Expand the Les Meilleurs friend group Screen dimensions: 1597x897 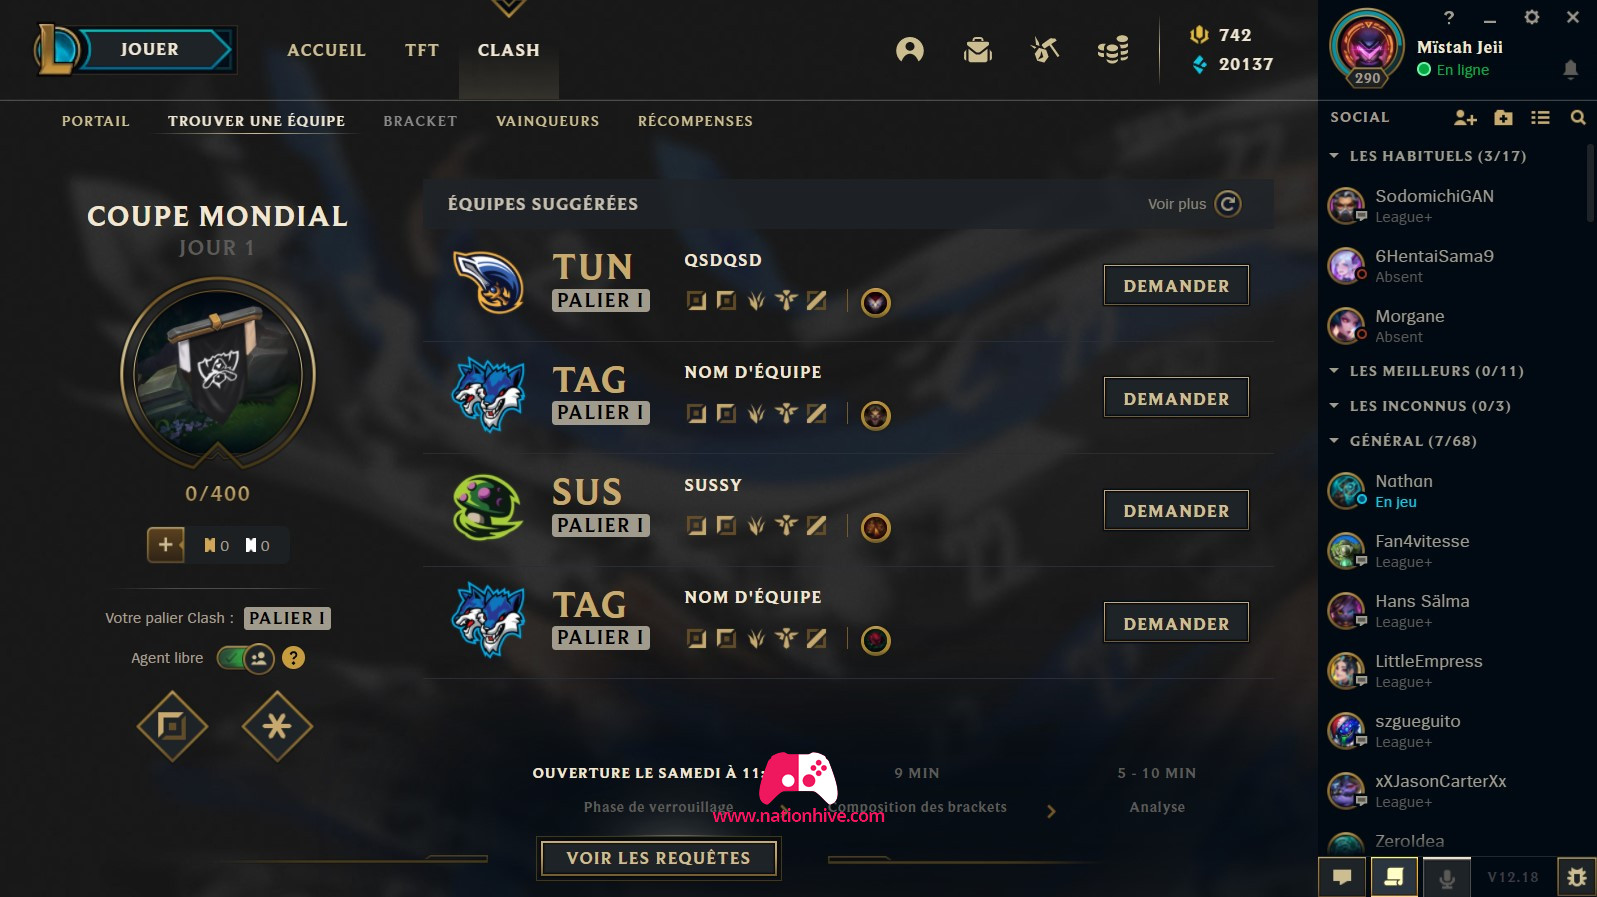coord(1333,371)
